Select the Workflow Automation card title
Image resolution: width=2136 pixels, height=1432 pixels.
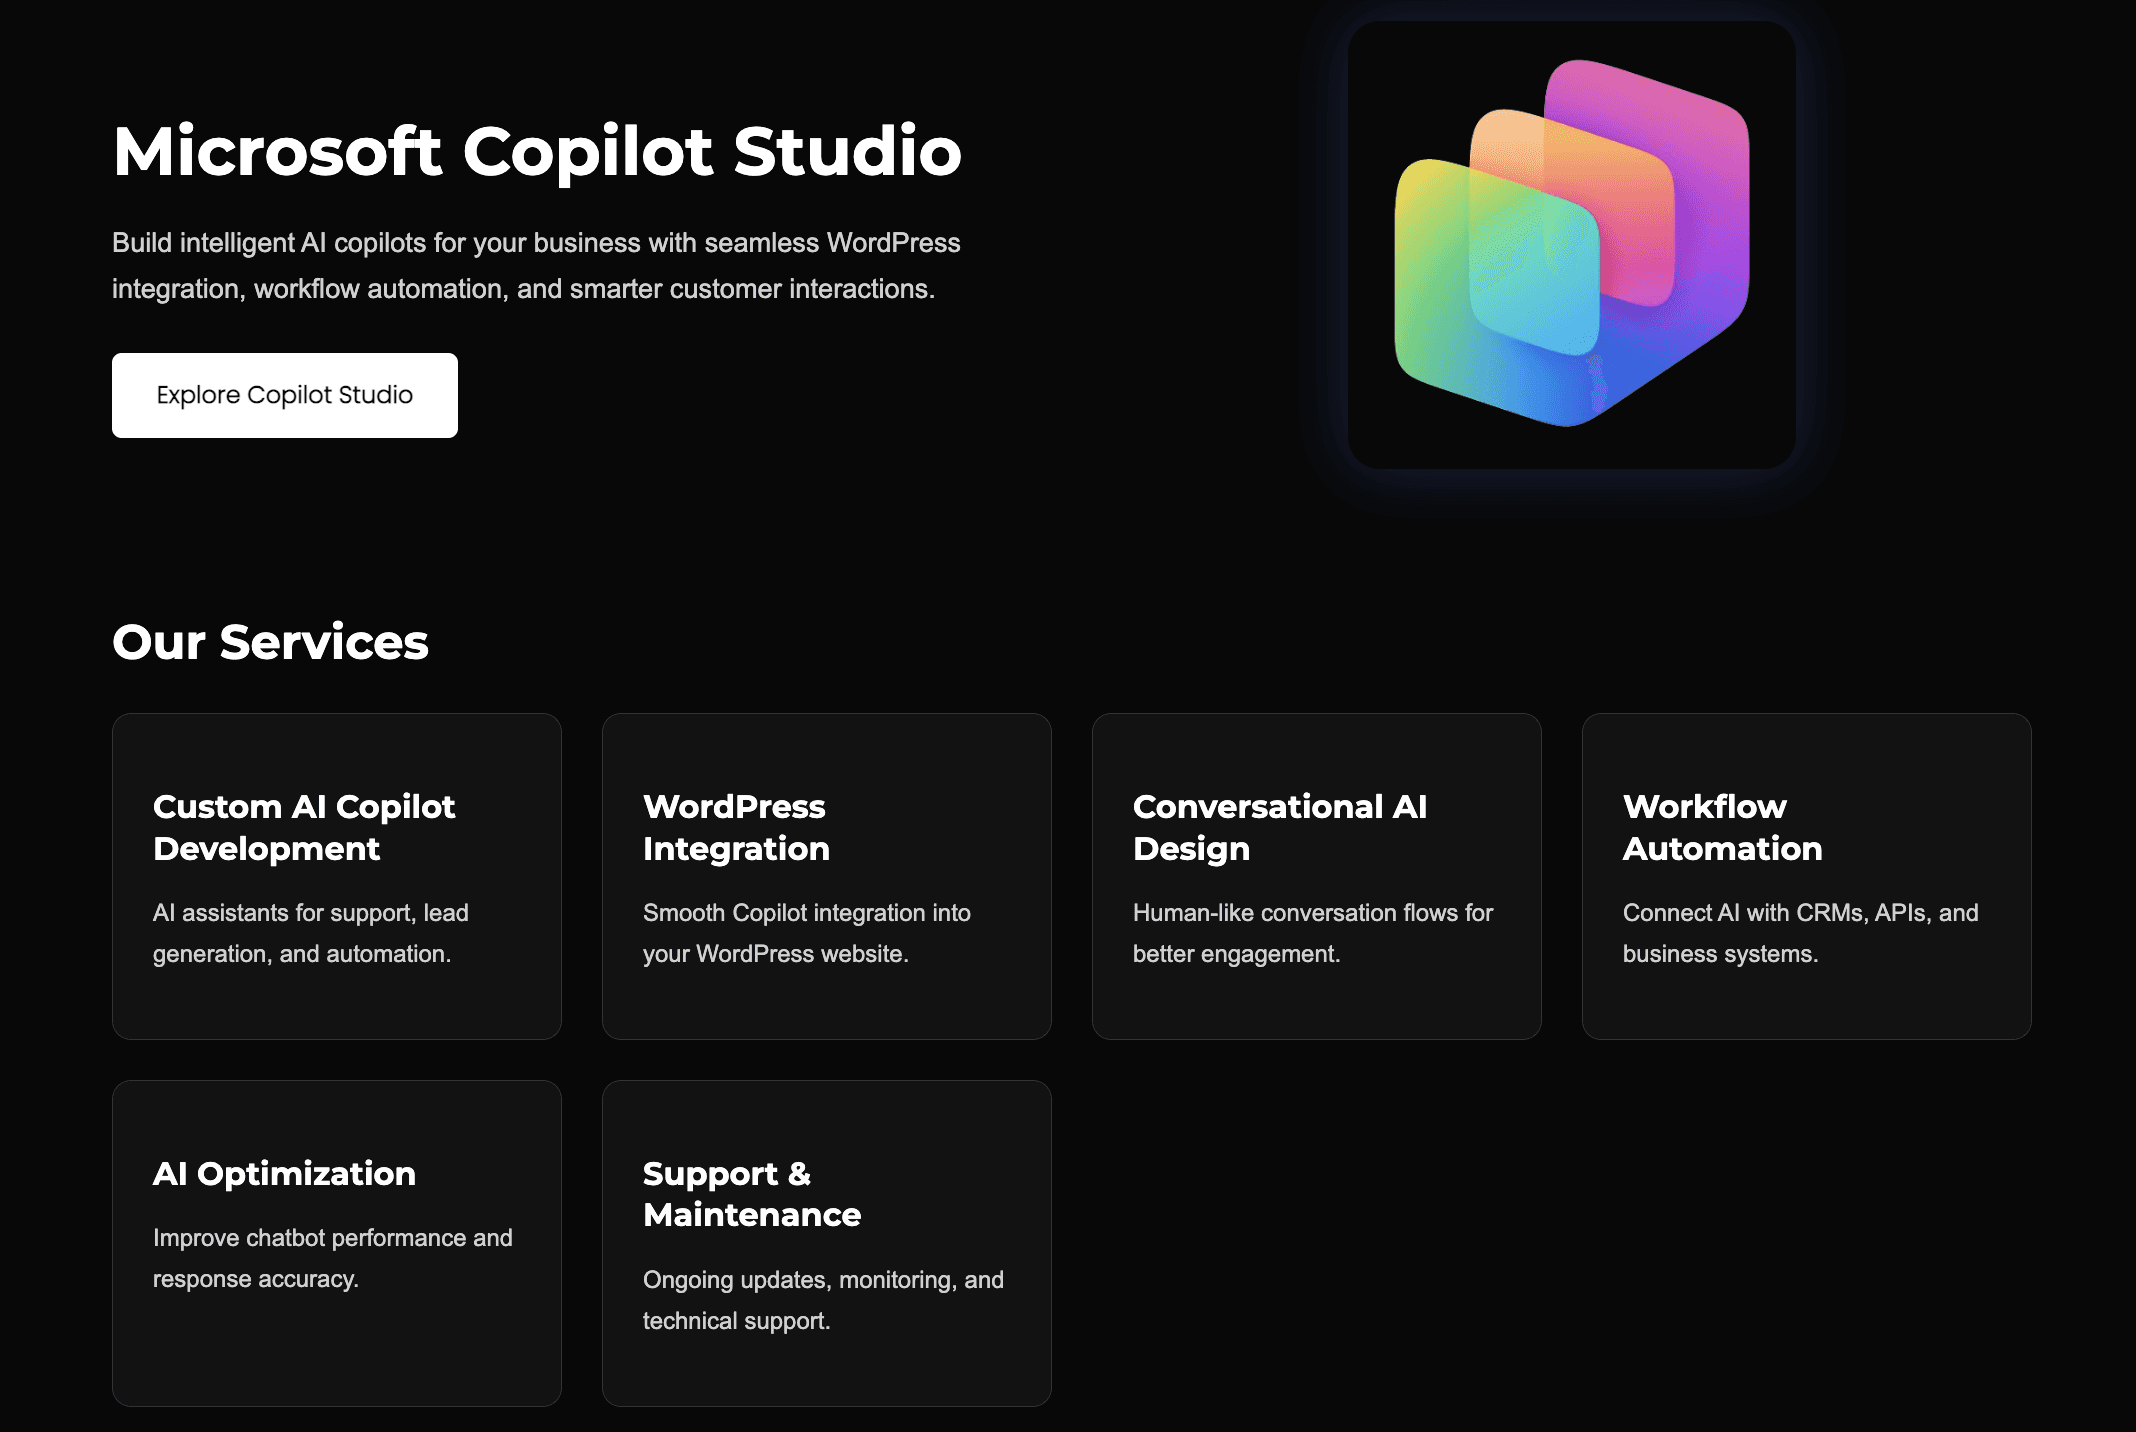1722,828
